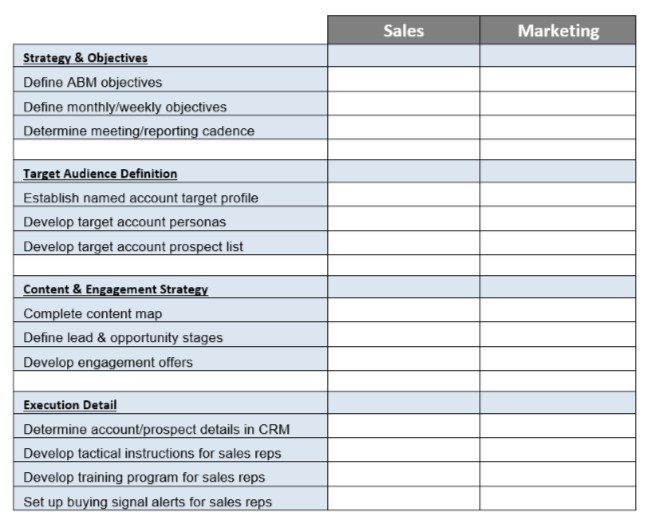The image size is (650, 527).
Task: Click Sales cell for Establish named account target profile
Action: coord(403,197)
